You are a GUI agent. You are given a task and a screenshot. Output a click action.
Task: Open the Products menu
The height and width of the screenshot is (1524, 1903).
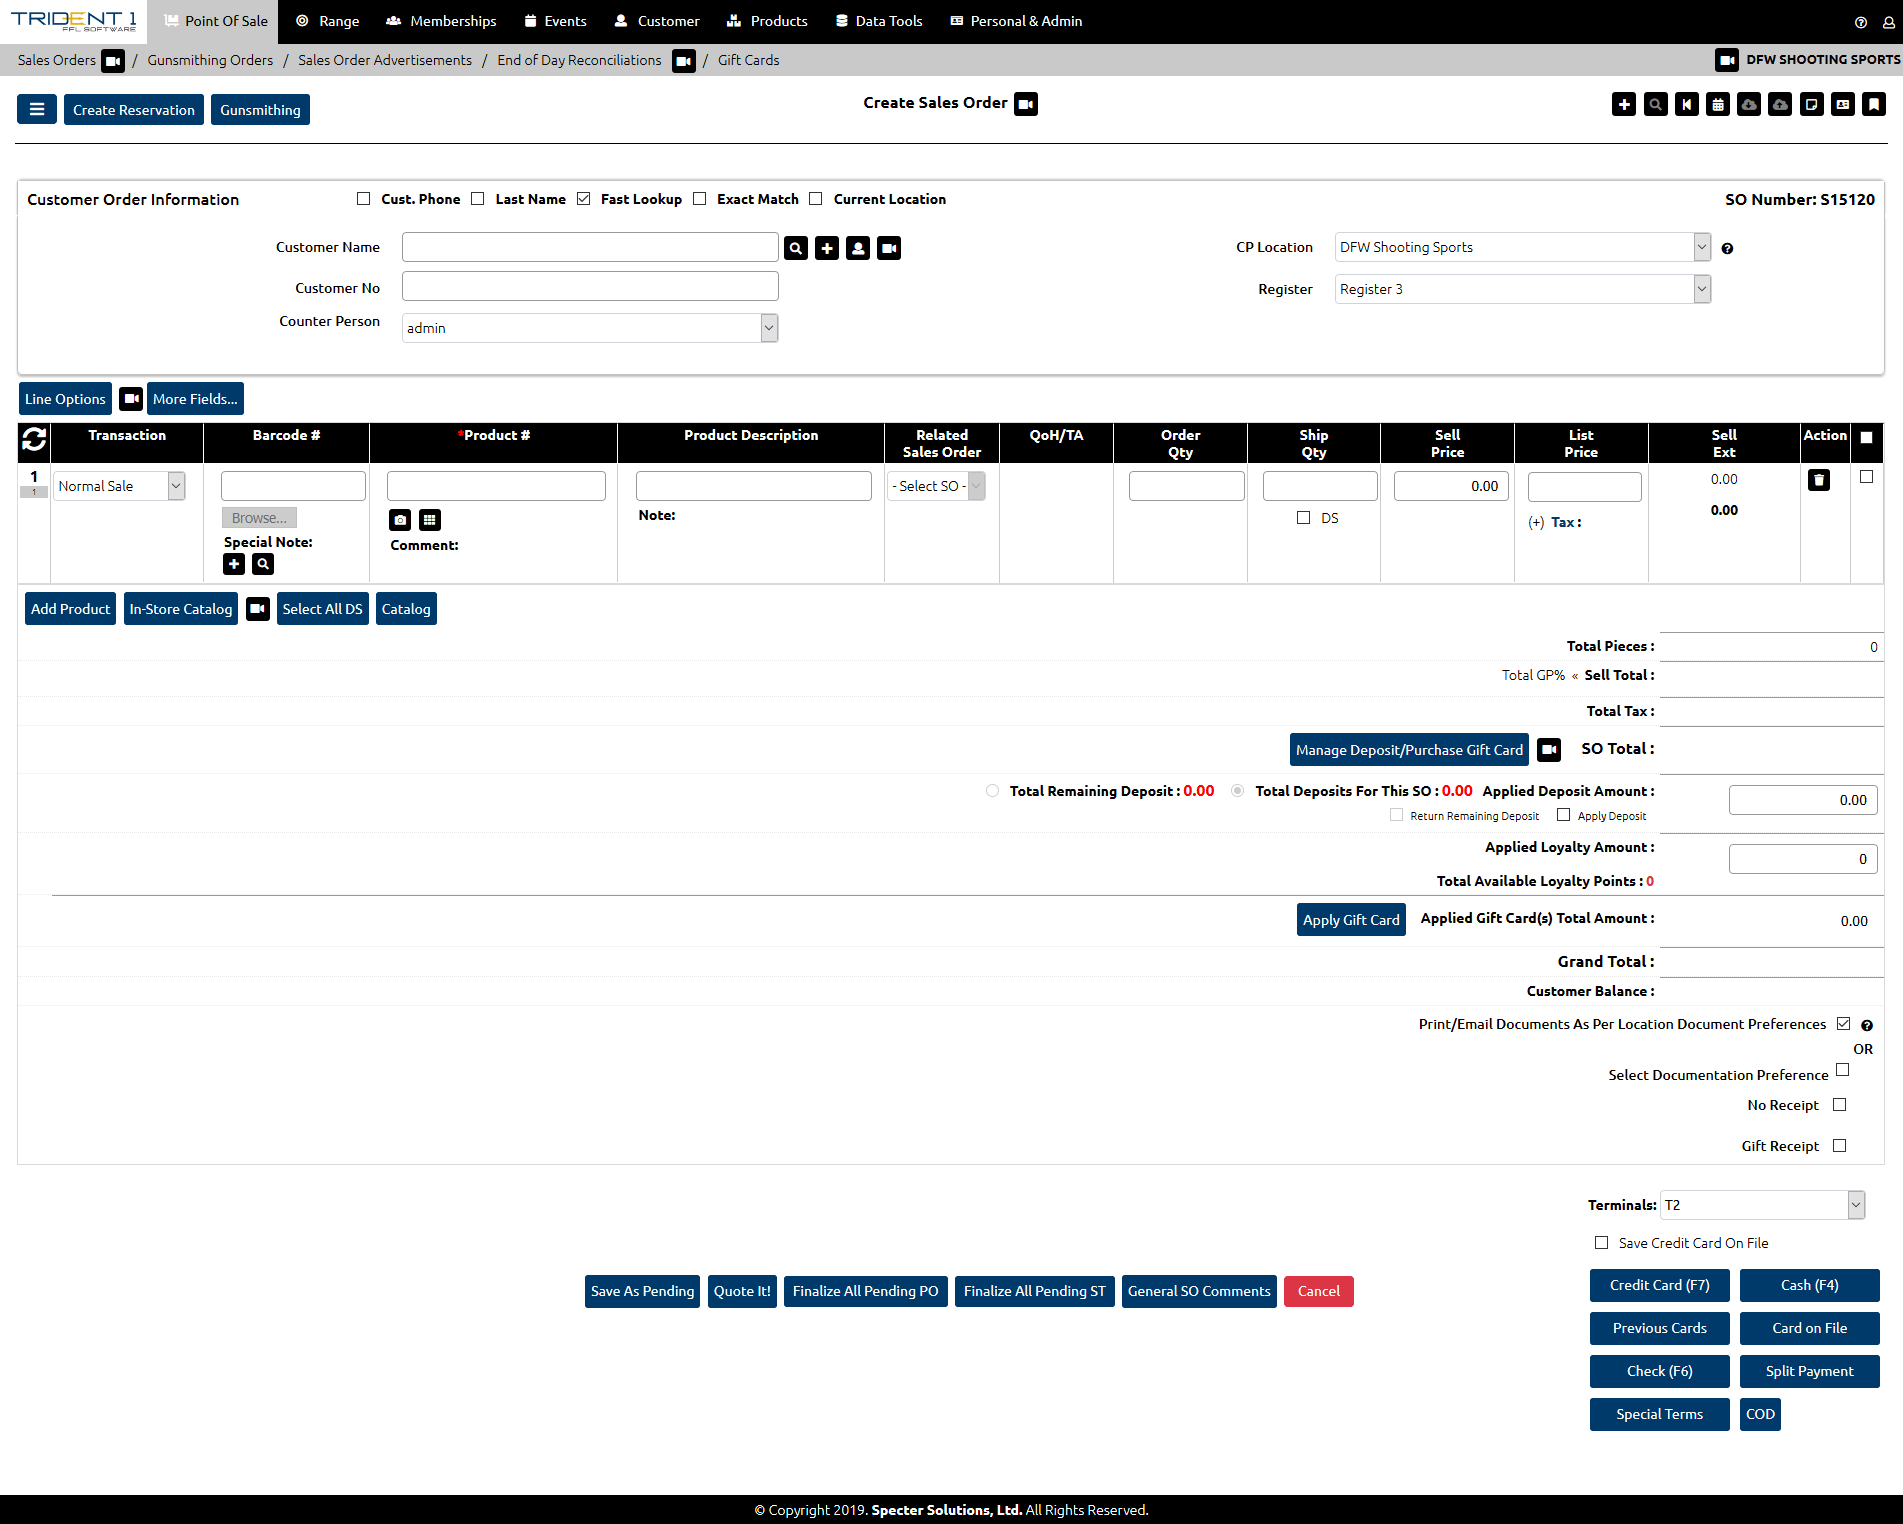coord(767,21)
